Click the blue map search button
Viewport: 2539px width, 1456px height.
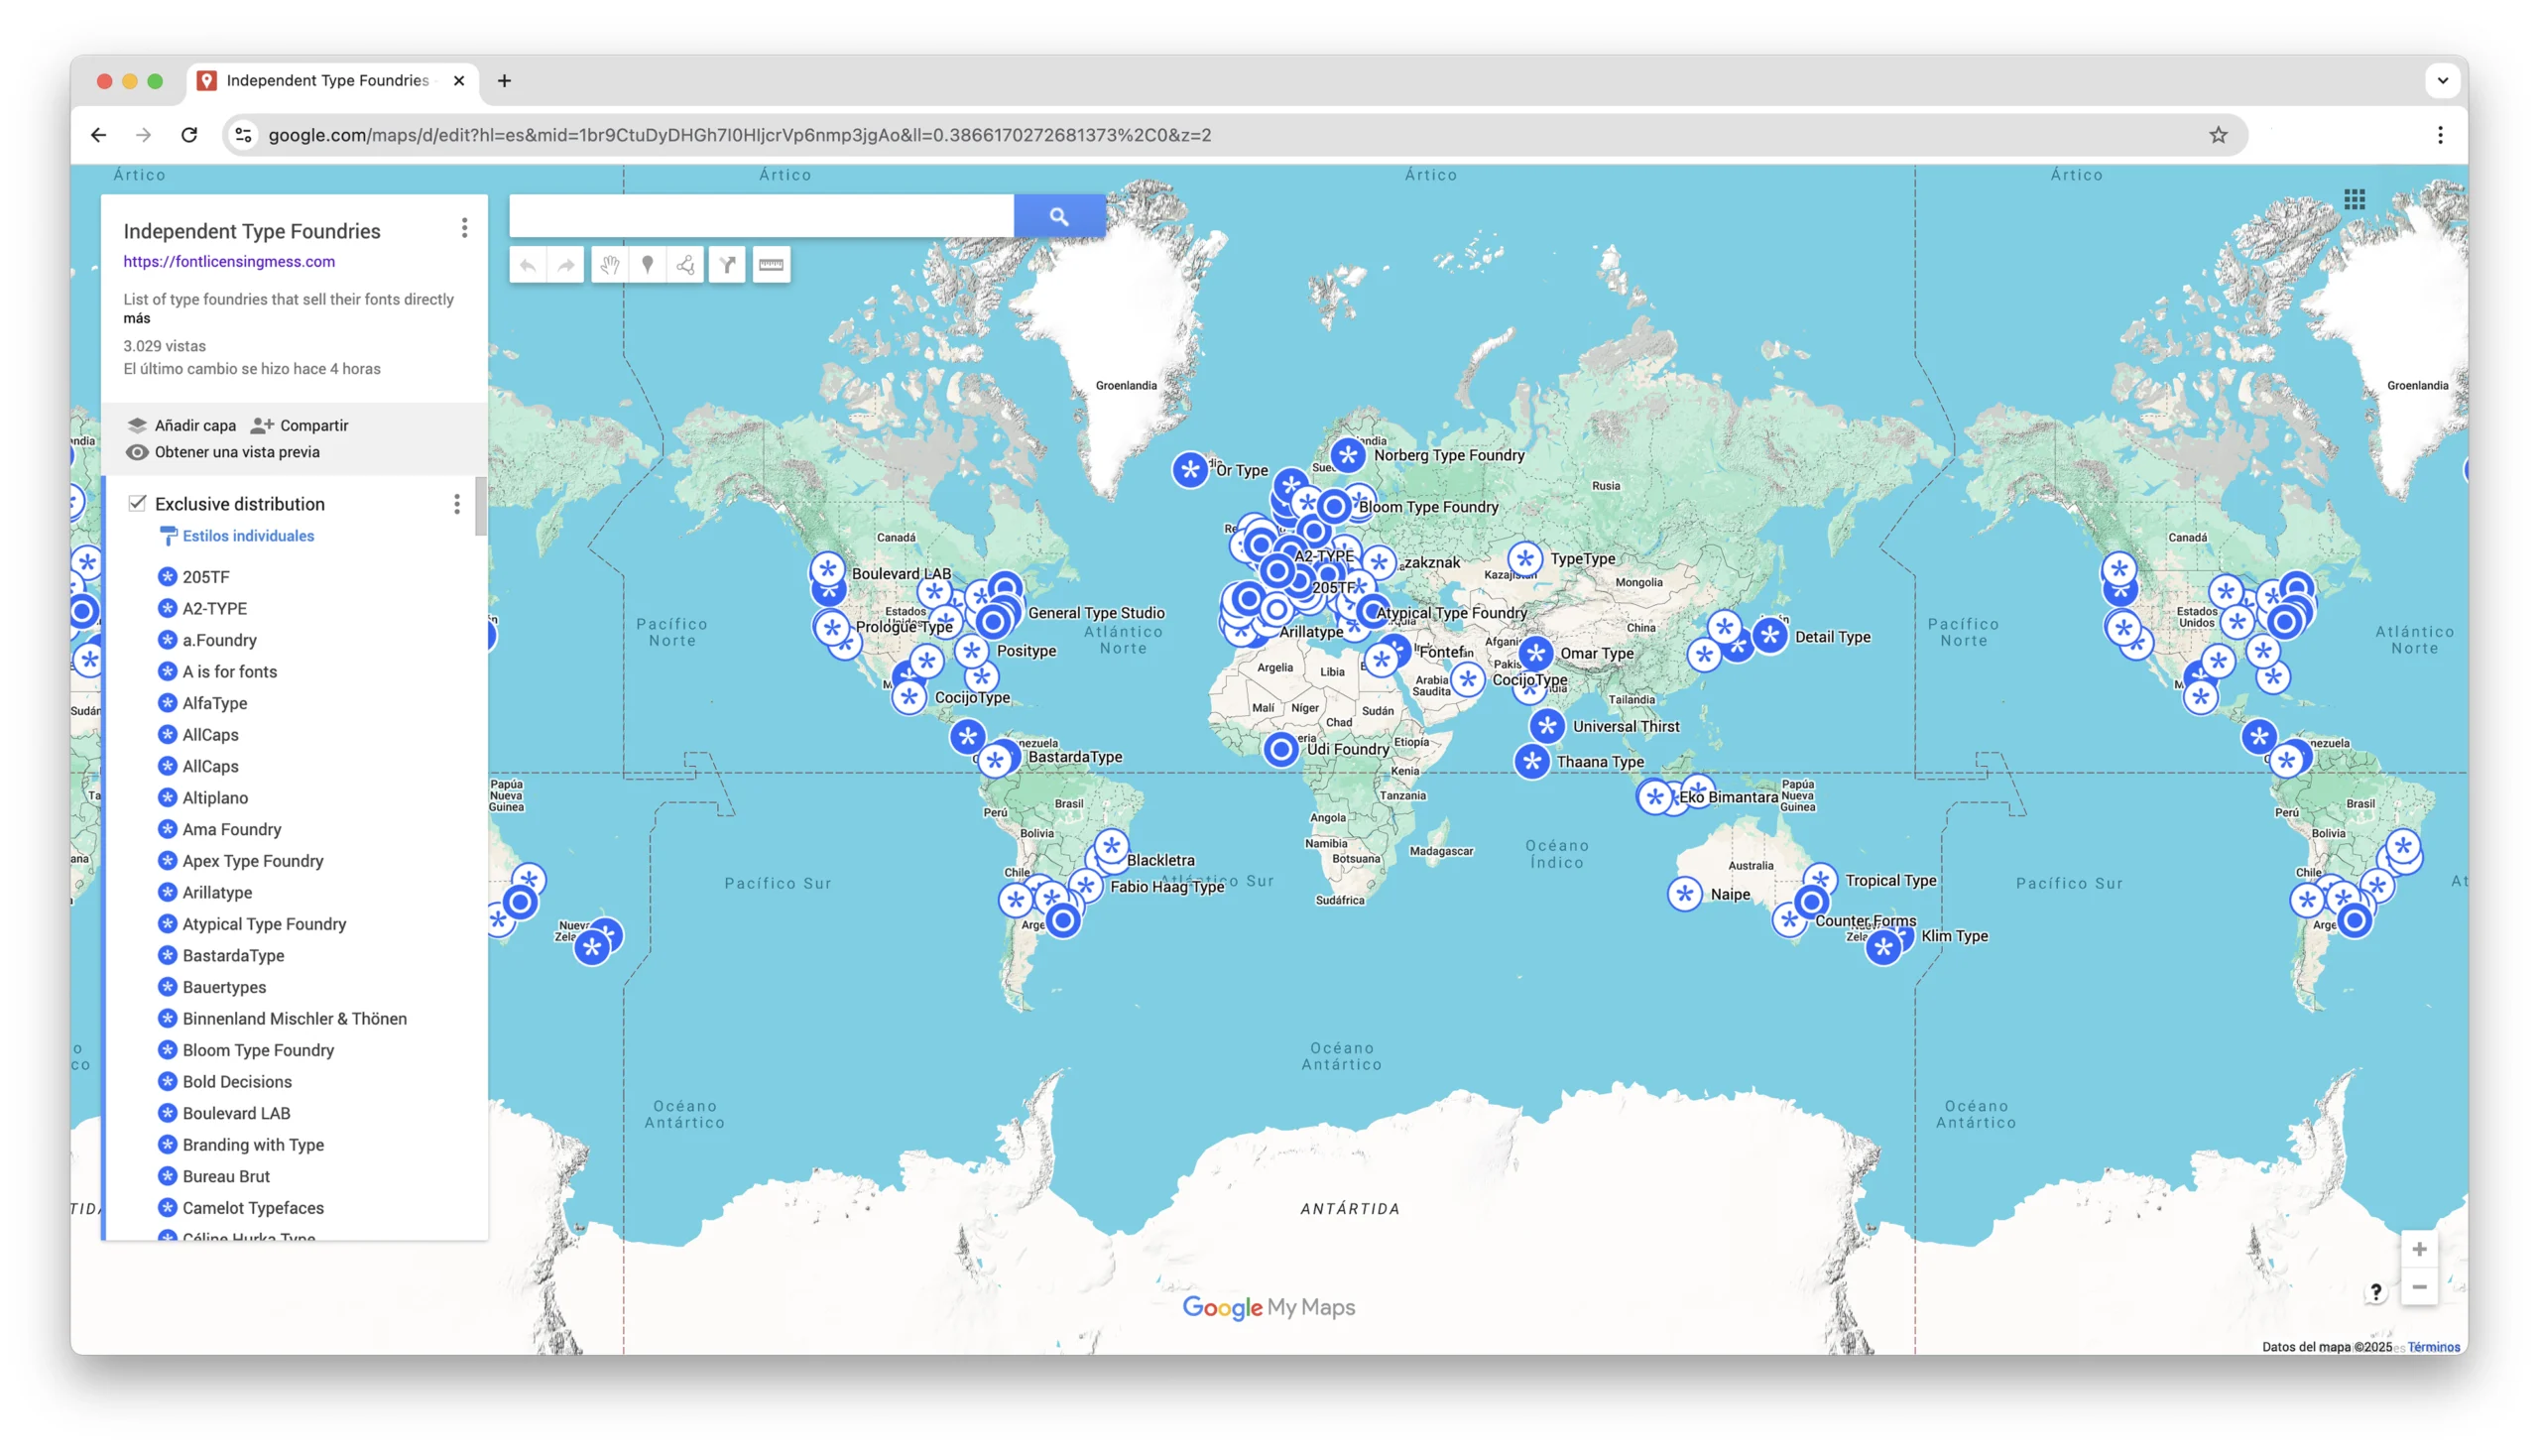[1059, 216]
